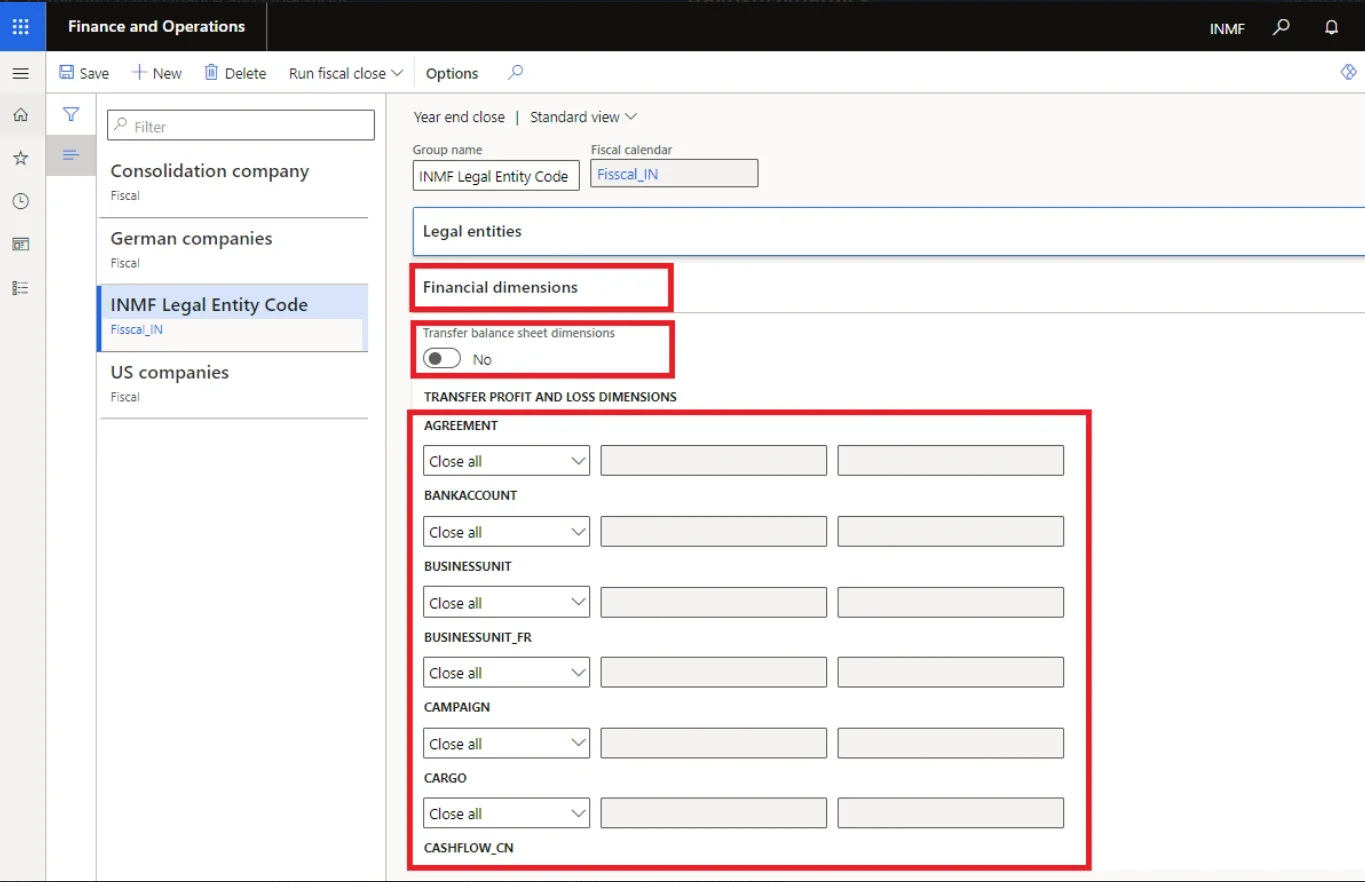The image size is (1365, 882).
Task: Open AGREEMENT Close all dropdown
Action: pyautogui.click(x=506, y=461)
